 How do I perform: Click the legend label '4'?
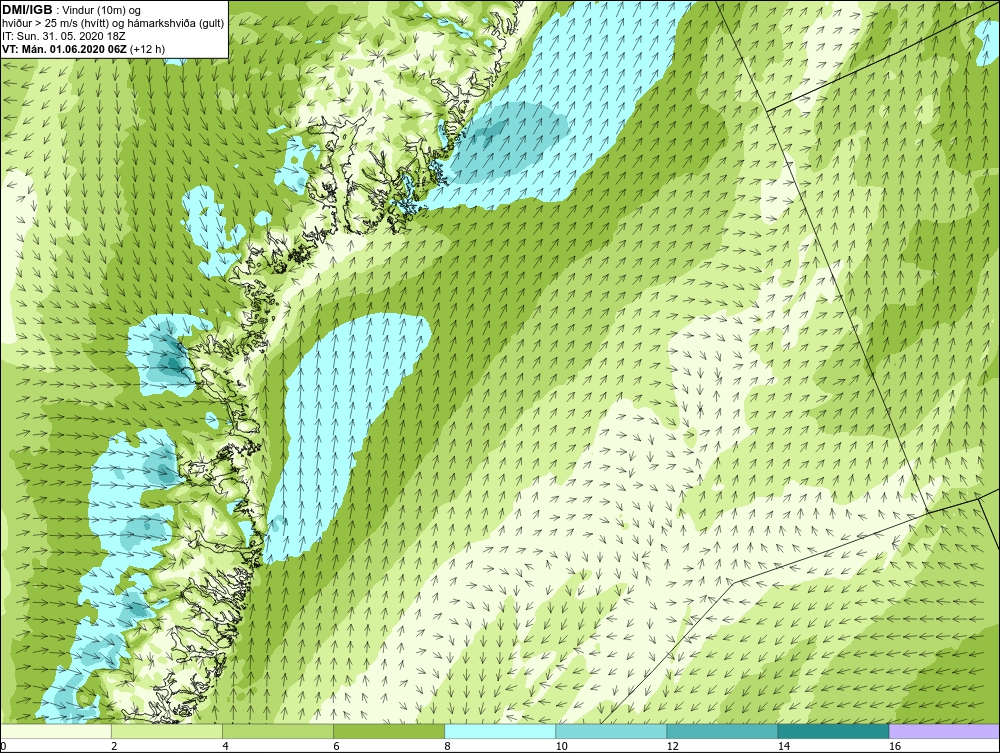tap(225, 746)
